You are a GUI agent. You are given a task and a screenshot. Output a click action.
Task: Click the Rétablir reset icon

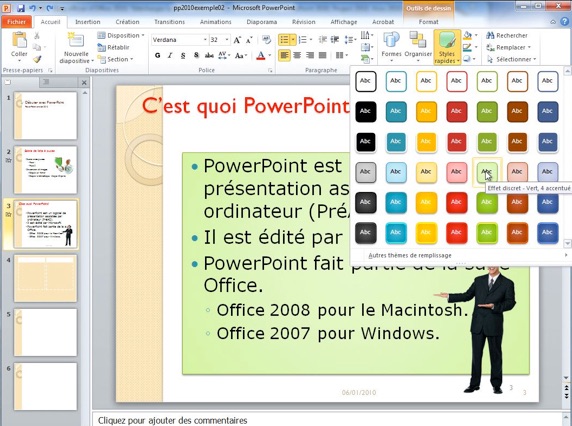(x=113, y=47)
